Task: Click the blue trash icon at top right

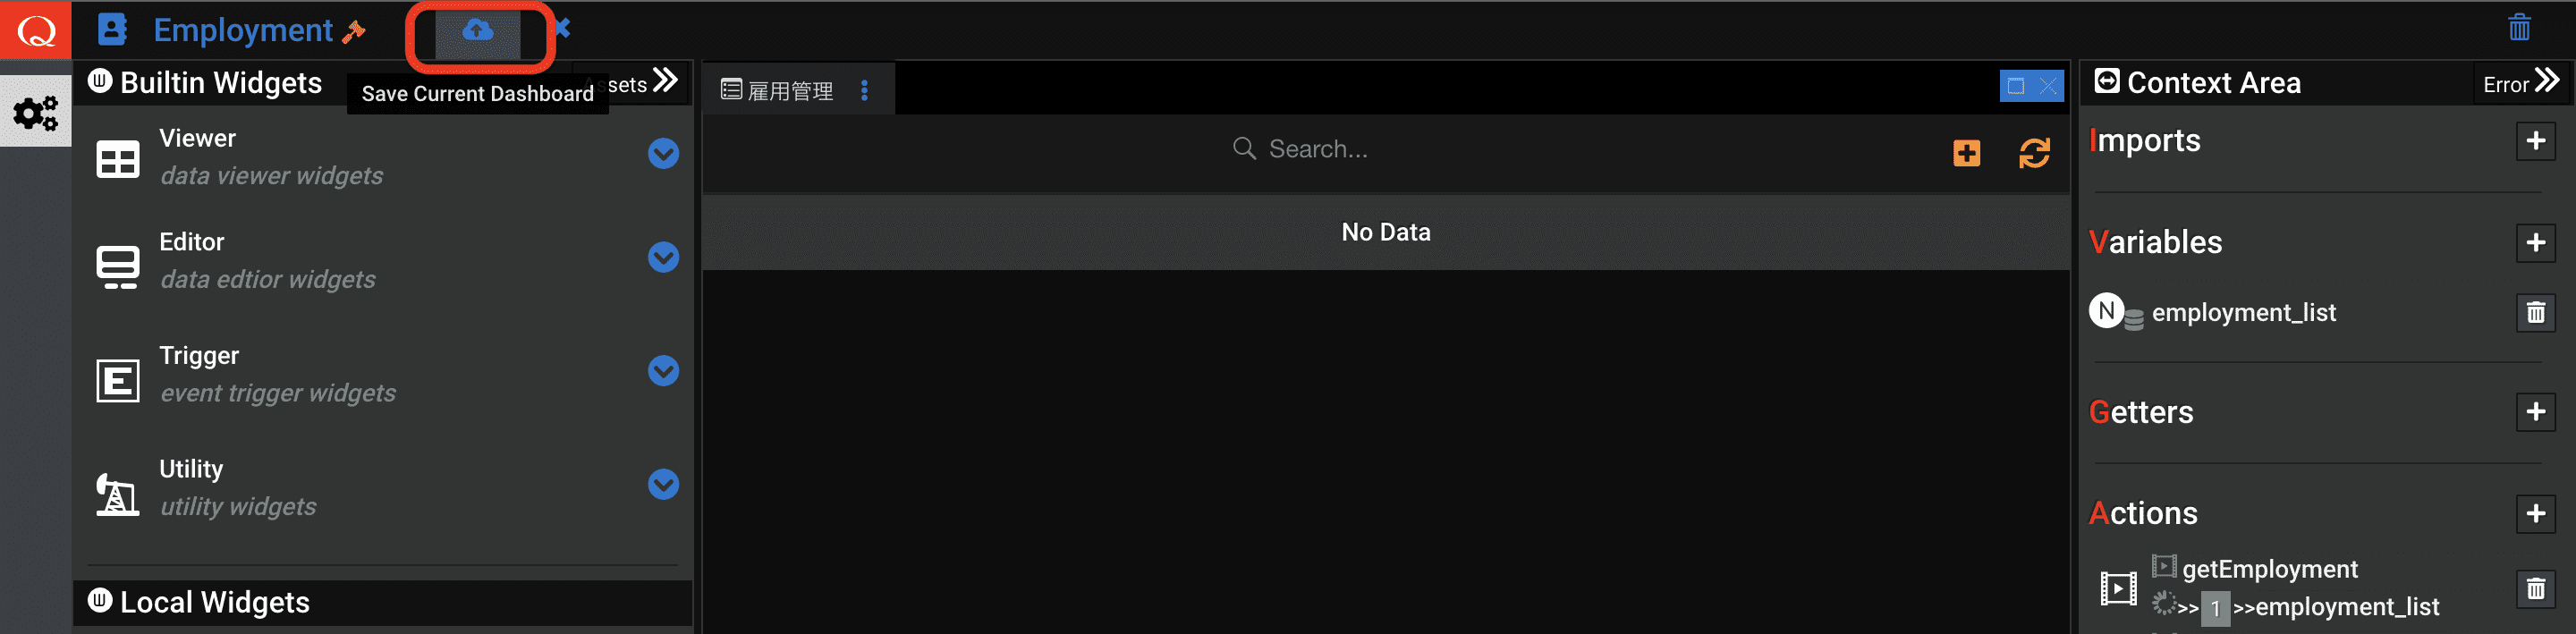Action: (x=2519, y=27)
